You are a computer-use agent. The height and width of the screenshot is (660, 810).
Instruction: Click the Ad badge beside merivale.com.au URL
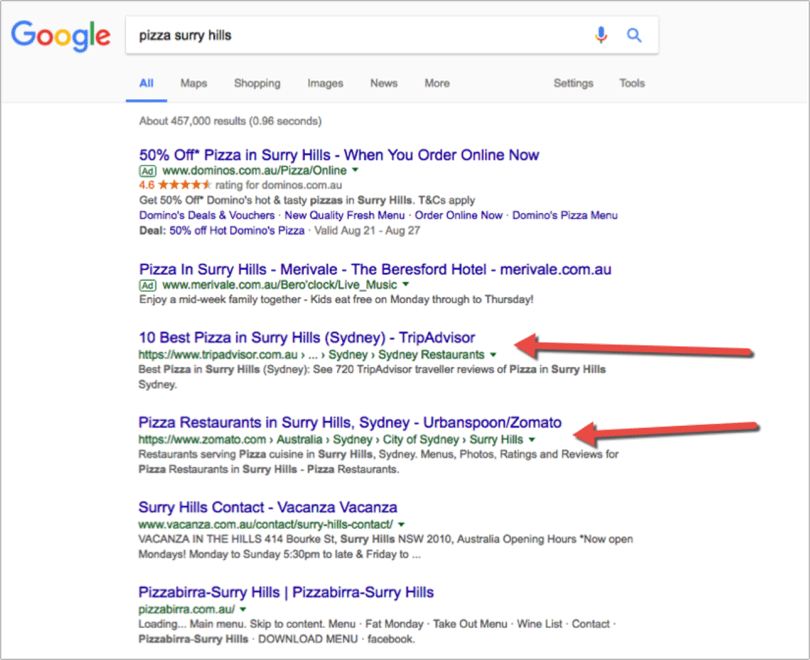(x=147, y=286)
